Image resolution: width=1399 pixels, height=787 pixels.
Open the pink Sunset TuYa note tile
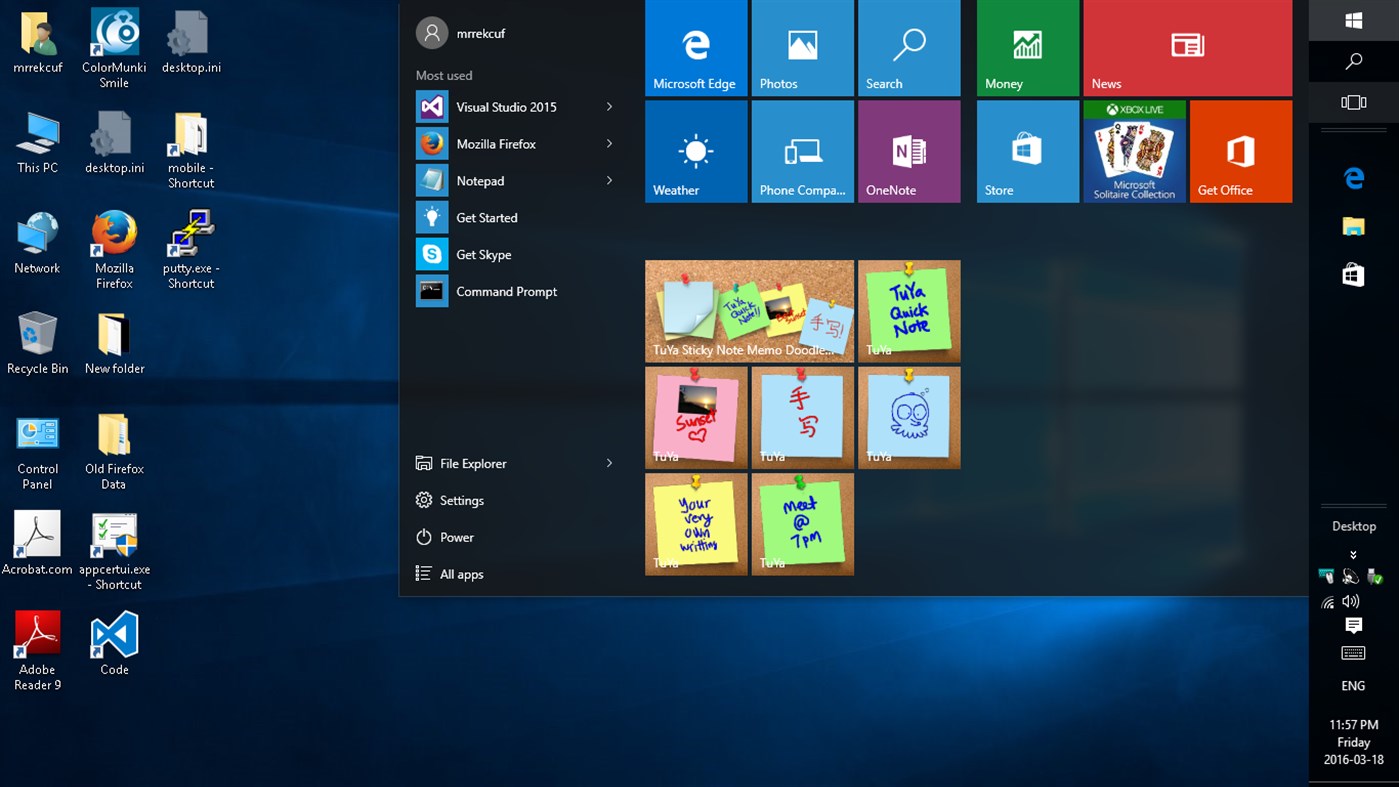click(696, 418)
